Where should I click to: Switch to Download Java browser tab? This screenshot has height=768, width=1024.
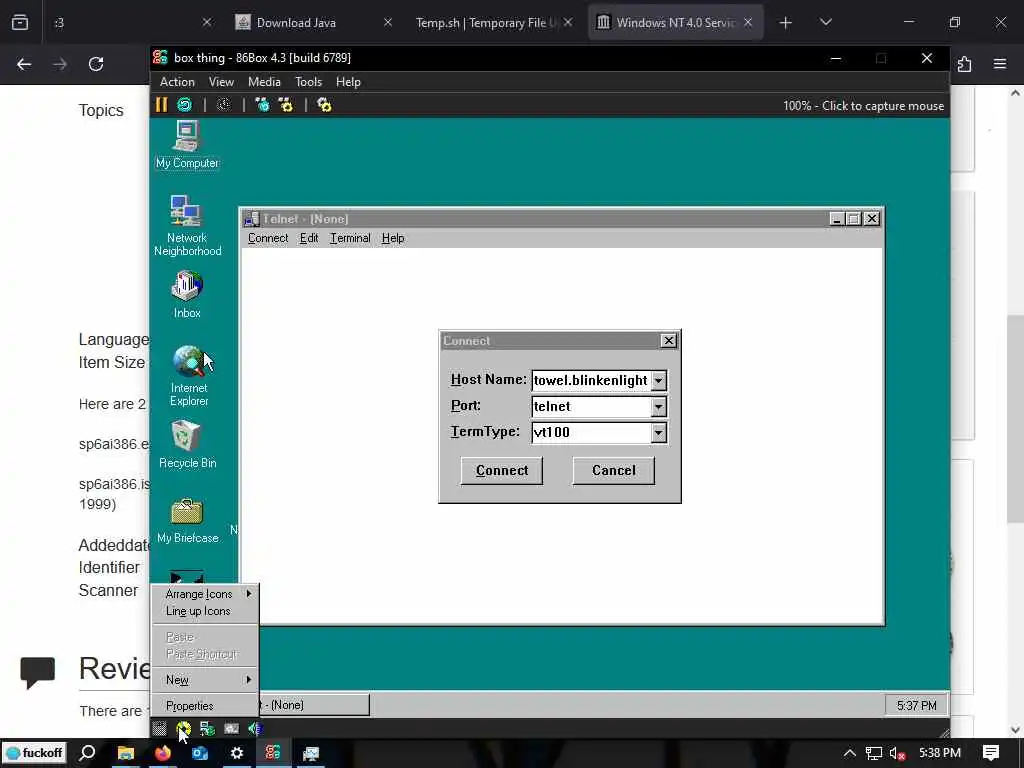point(313,22)
